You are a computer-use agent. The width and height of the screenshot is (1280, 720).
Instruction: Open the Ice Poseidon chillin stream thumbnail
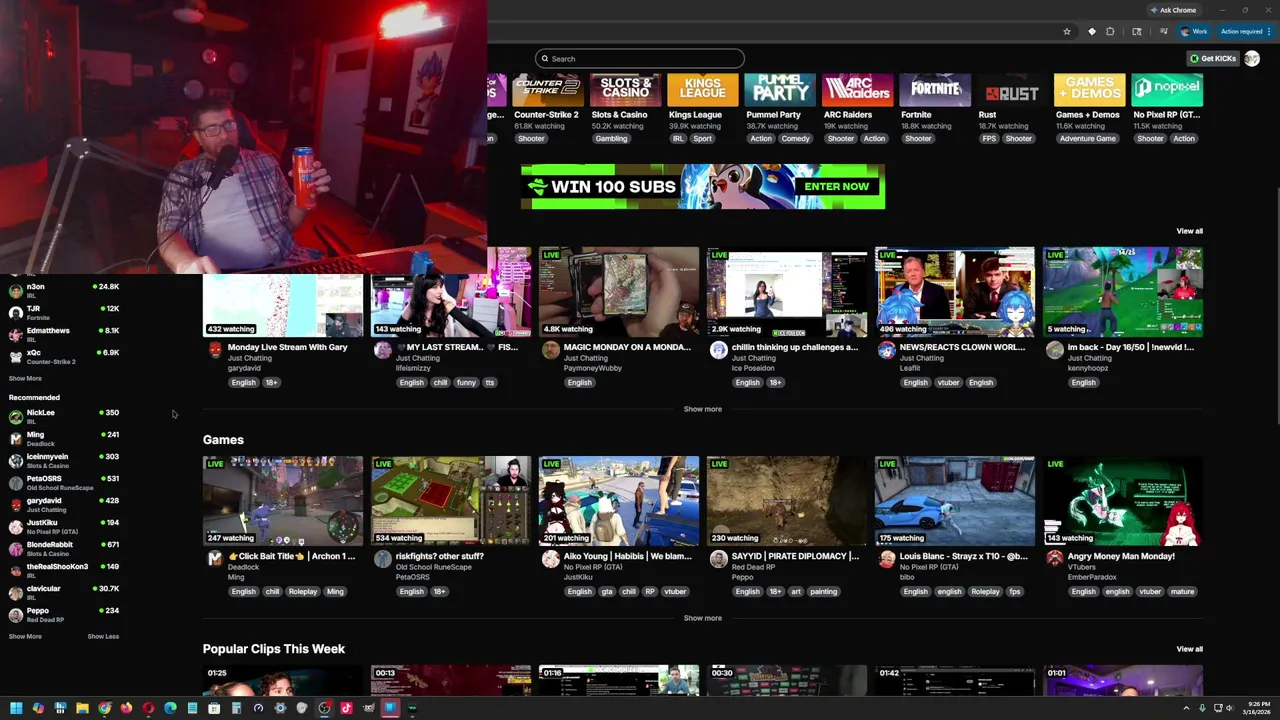pos(787,292)
